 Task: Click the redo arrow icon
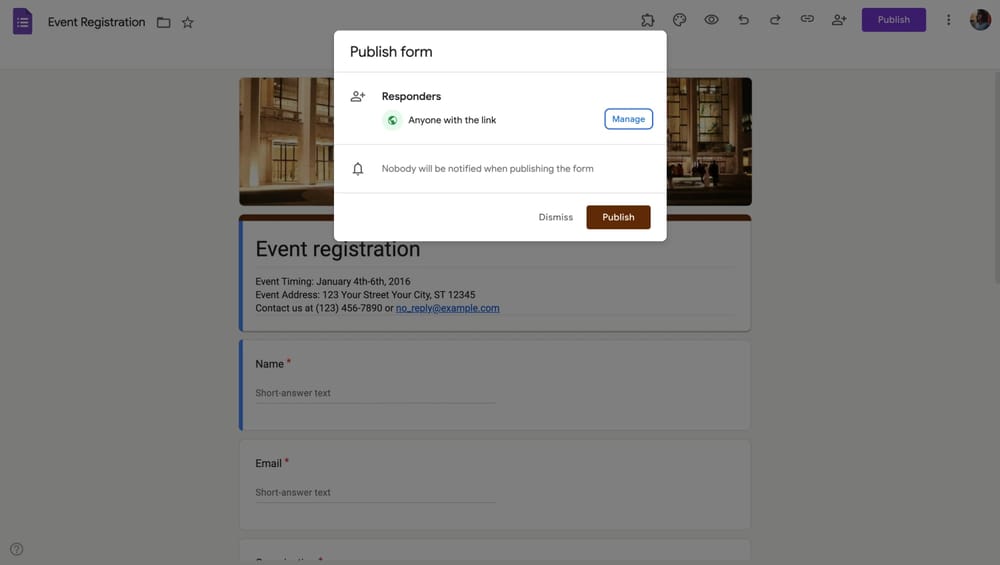coord(775,20)
